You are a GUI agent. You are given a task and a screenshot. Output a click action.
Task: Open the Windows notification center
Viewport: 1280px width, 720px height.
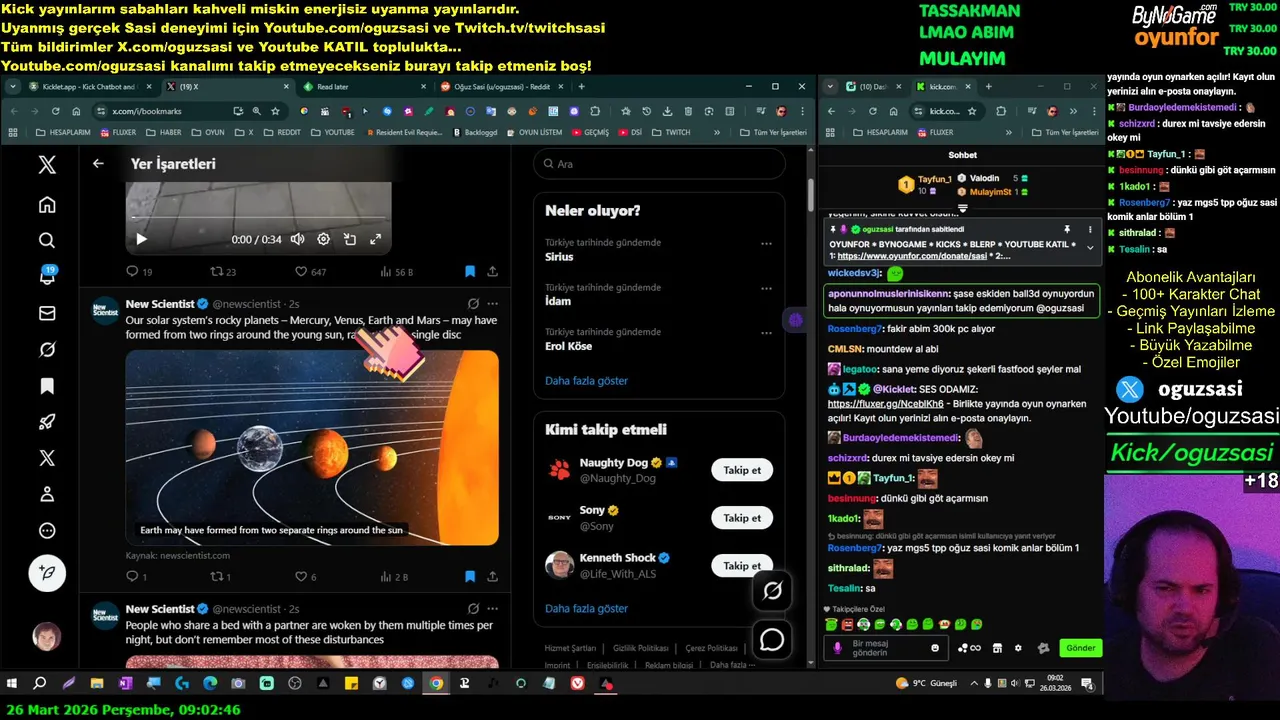1090,684
